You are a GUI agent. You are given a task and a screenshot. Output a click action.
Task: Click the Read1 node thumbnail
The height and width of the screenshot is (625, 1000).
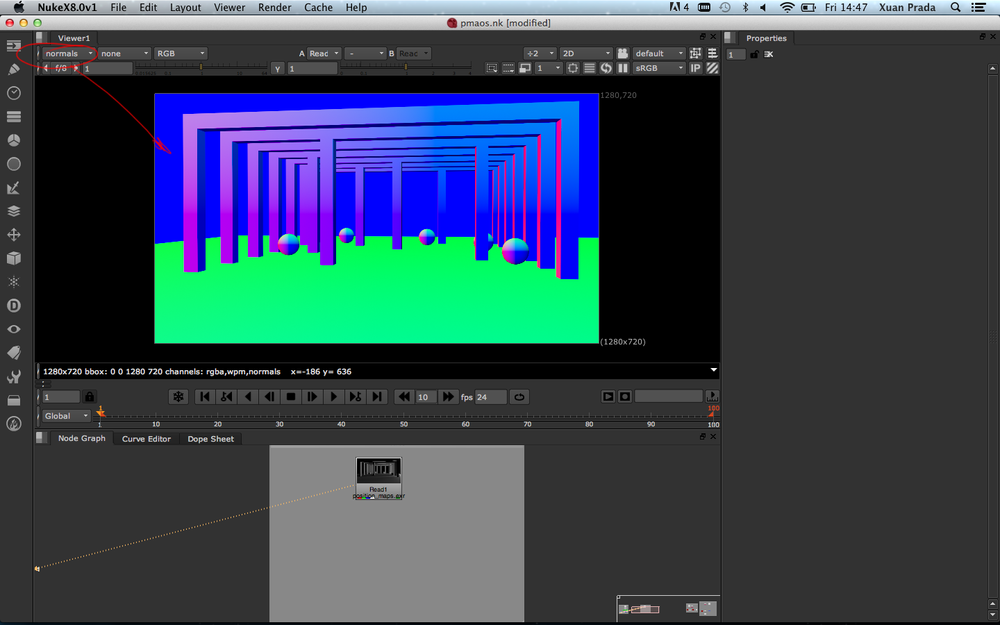(x=379, y=471)
